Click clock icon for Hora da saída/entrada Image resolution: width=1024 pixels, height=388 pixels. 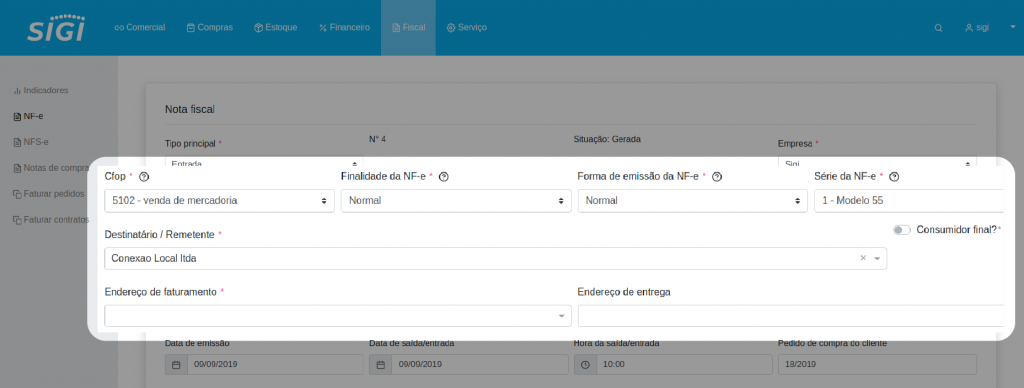pyautogui.click(x=585, y=364)
